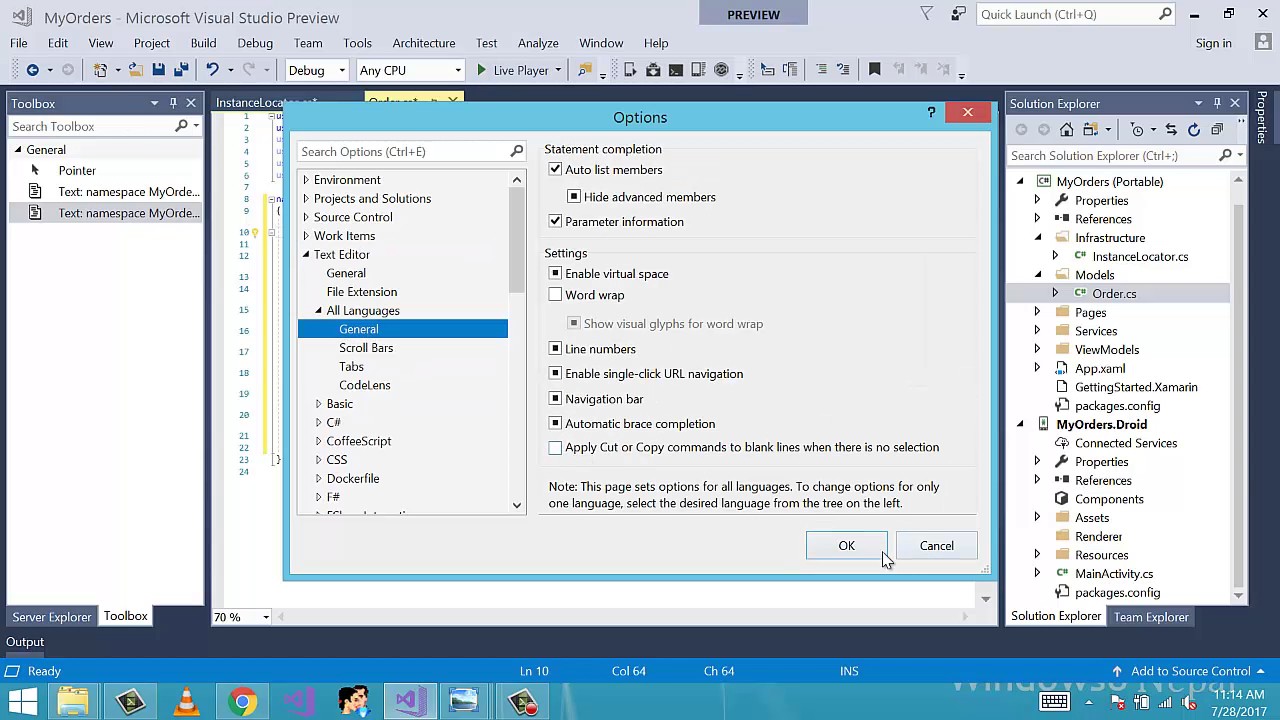
Task: Click the Options search magnifier icon
Action: pos(517,151)
